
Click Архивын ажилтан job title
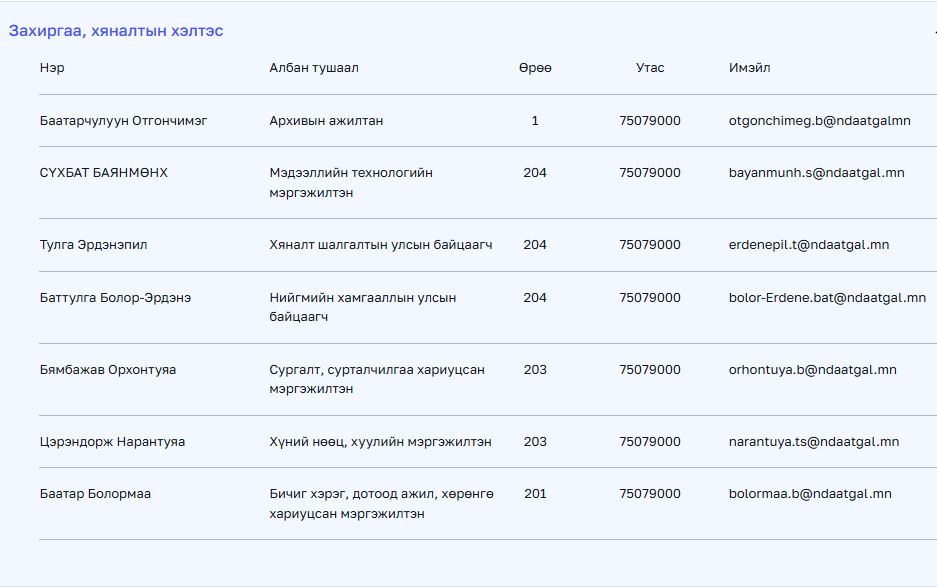[326, 121]
